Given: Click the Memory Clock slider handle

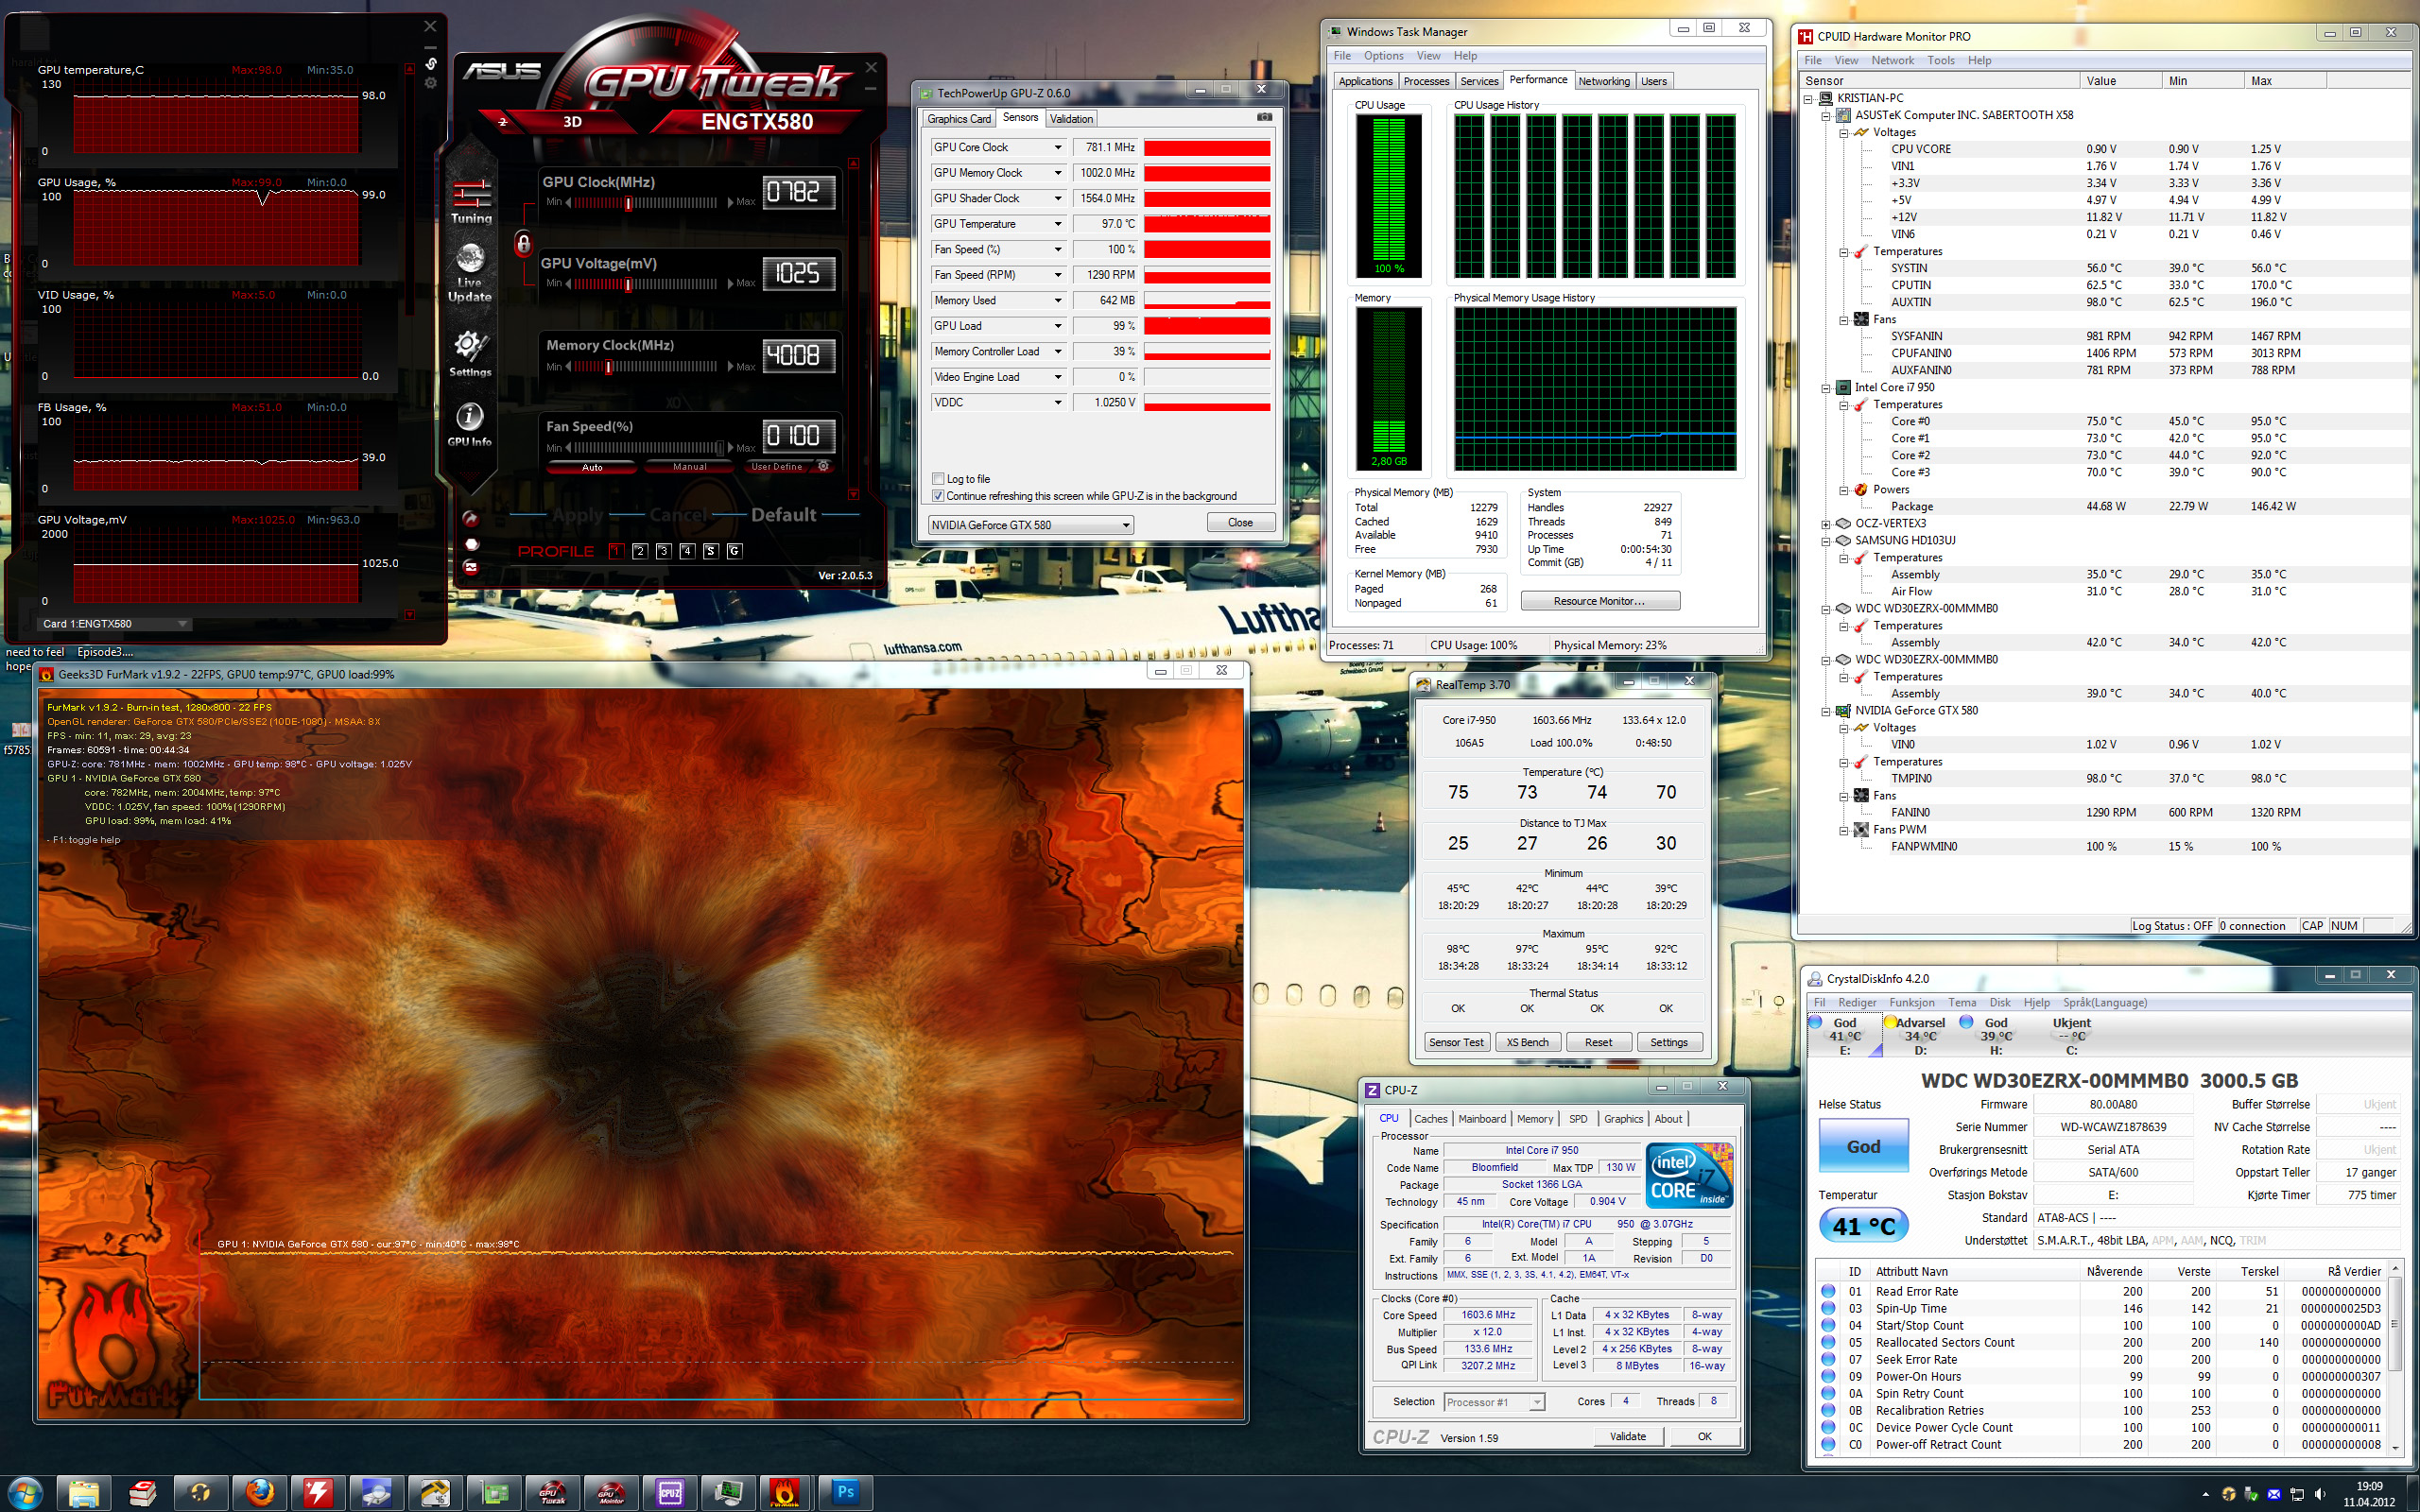Looking at the screenshot, I should [607, 367].
